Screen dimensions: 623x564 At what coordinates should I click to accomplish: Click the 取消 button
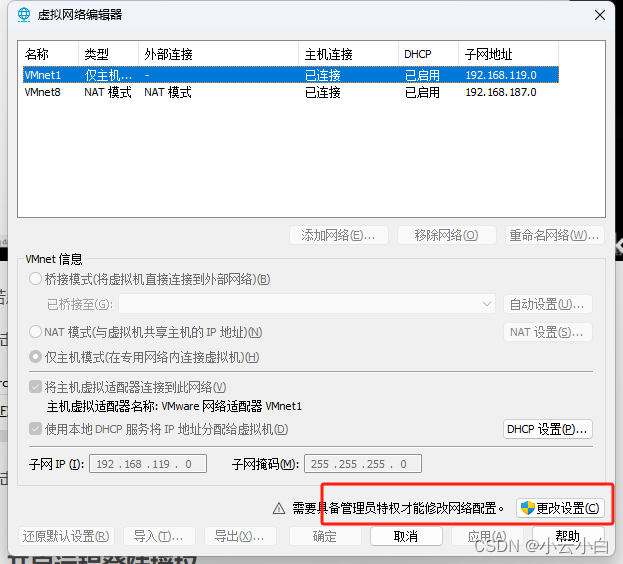pyautogui.click(x=406, y=536)
